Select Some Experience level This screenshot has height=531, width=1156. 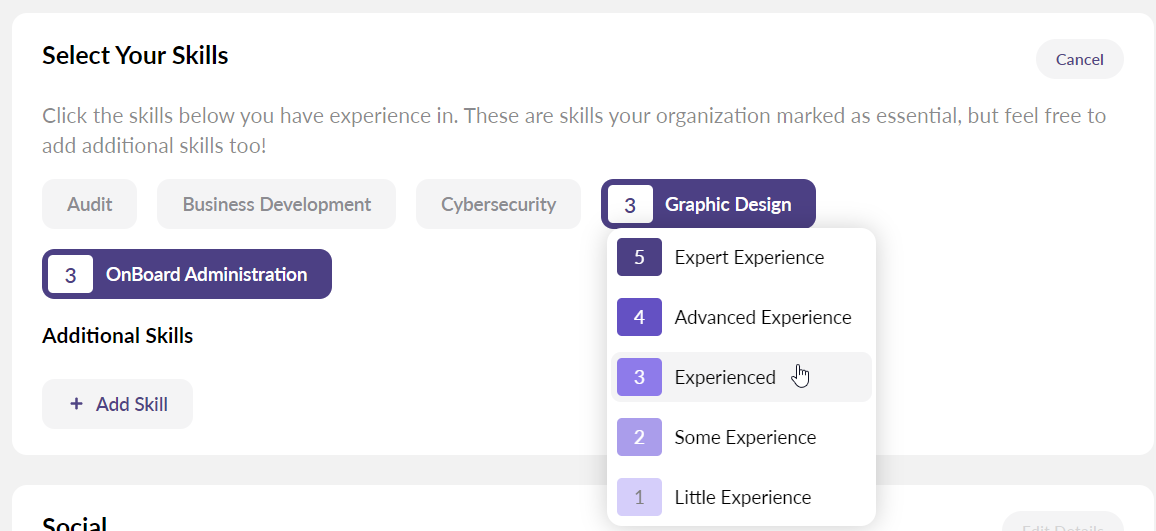[x=745, y=437]
